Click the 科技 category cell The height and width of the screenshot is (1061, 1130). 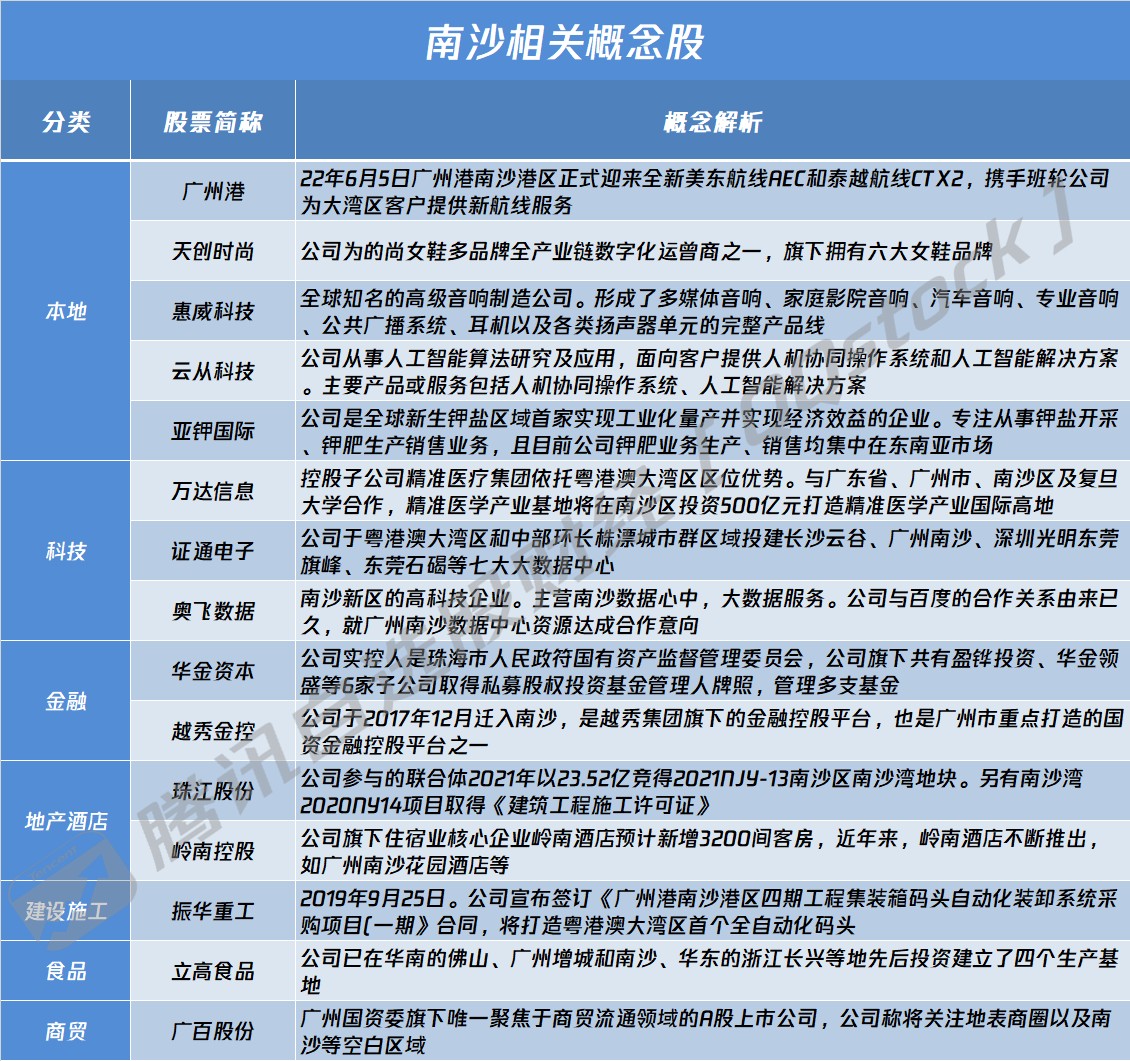click(66, 551)
